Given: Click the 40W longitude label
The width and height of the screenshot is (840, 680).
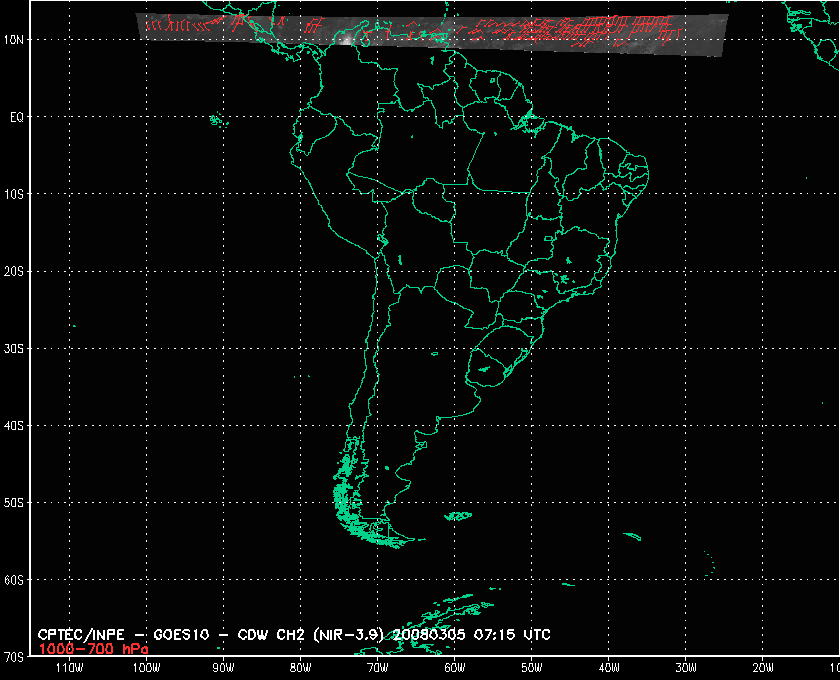Looking at the screenshot, I should click(x=610, y=668).
